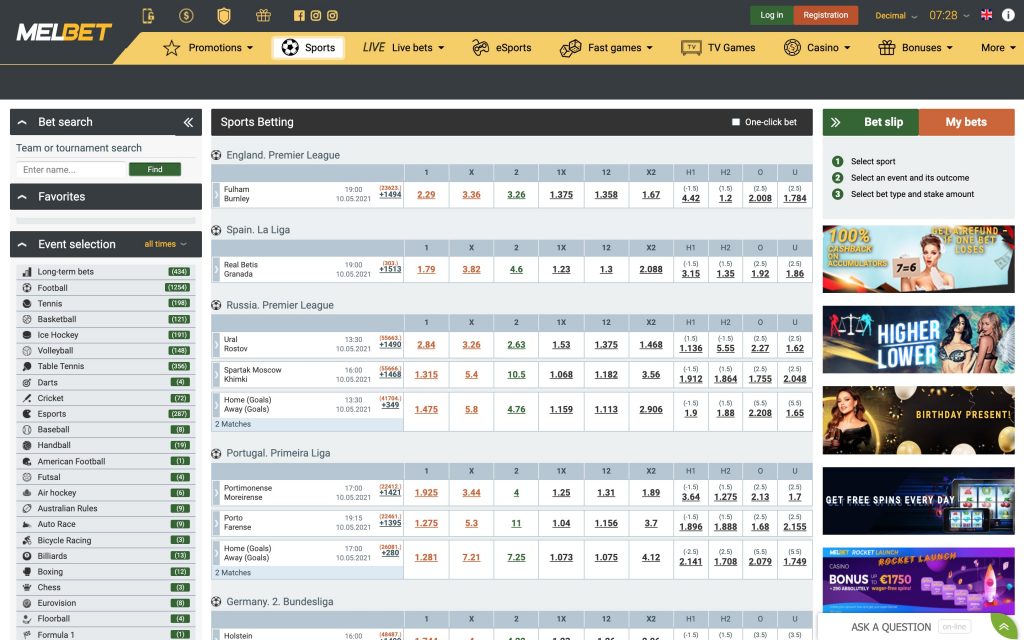Open the gift box icon in top bar

(x=263, y=16)
